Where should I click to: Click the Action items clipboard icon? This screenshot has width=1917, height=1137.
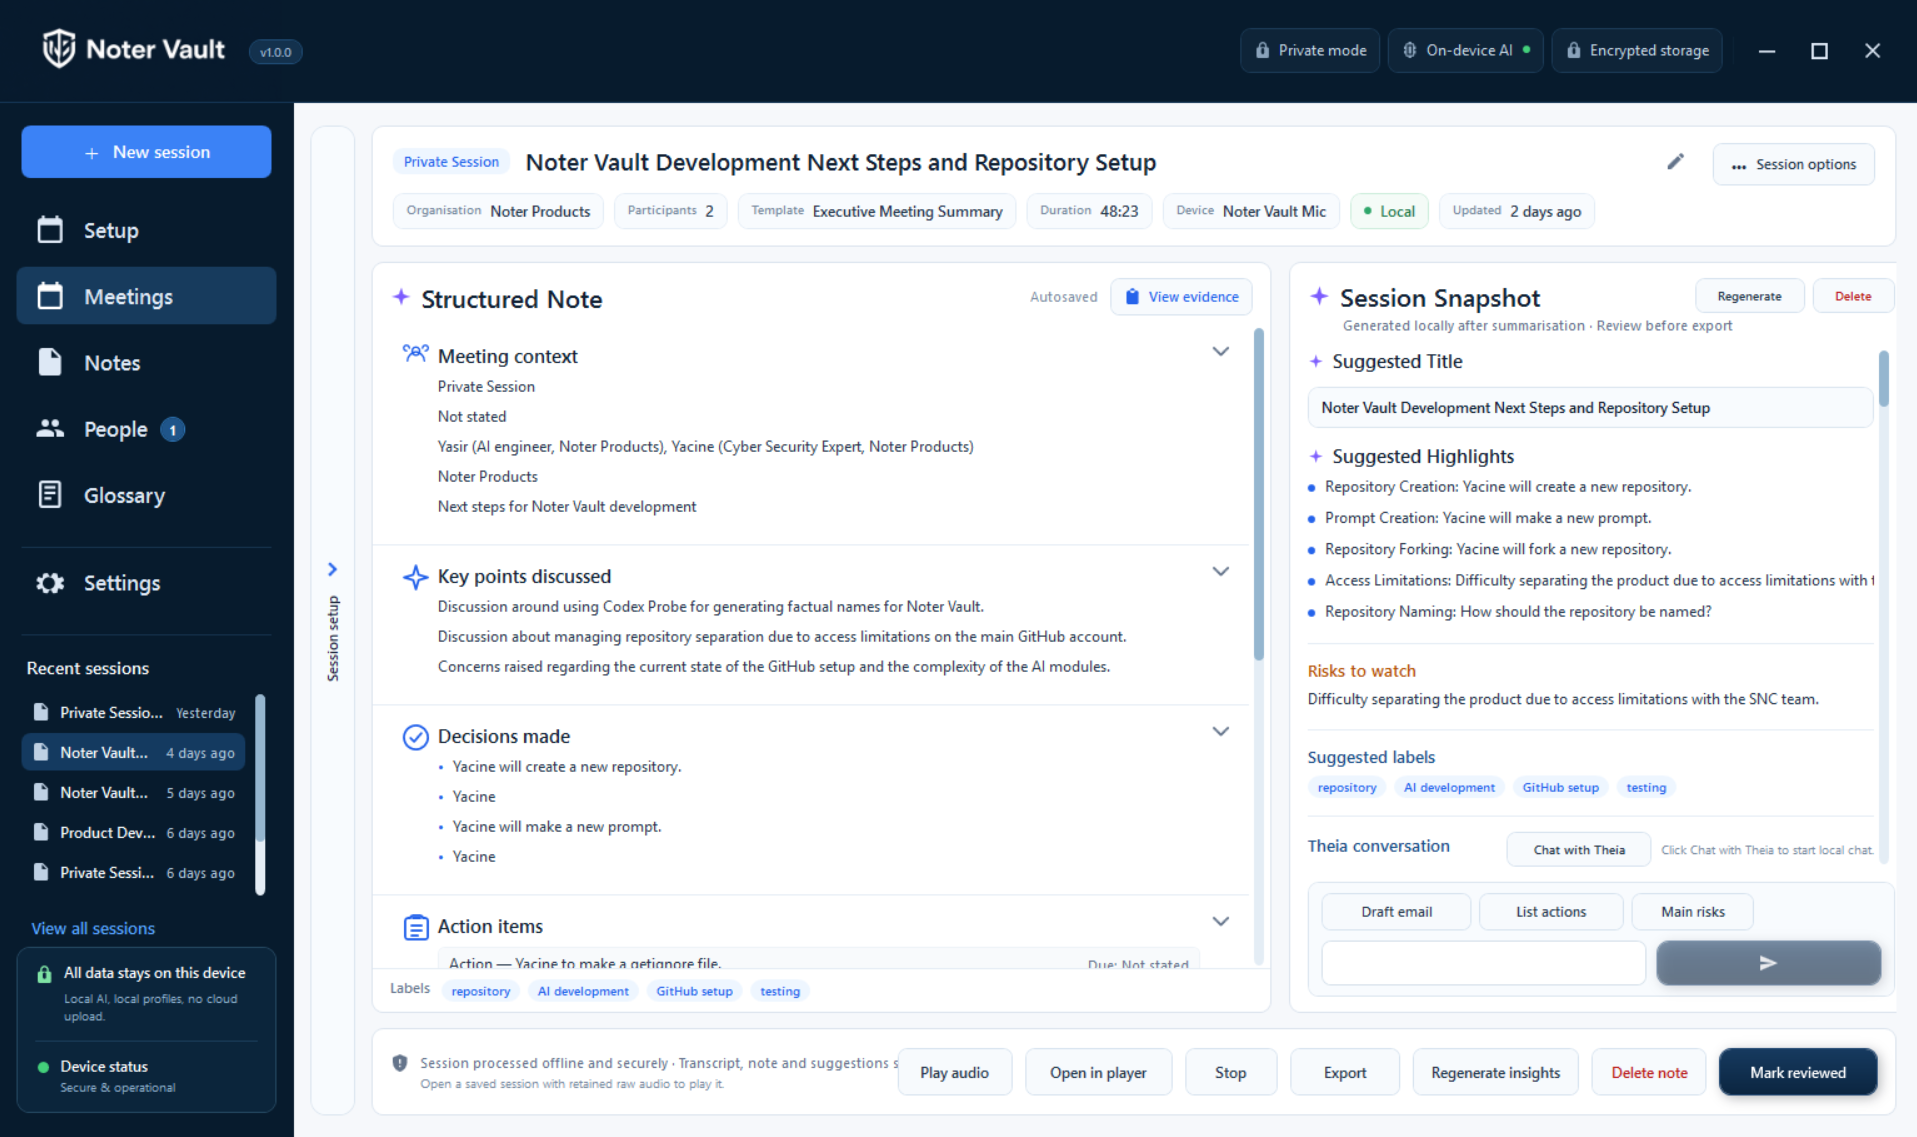pyautogui.click(x=415, y=927)
